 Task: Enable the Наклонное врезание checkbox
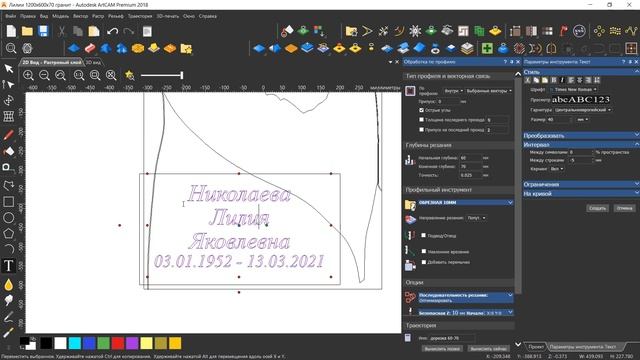[x=424, y=251]
